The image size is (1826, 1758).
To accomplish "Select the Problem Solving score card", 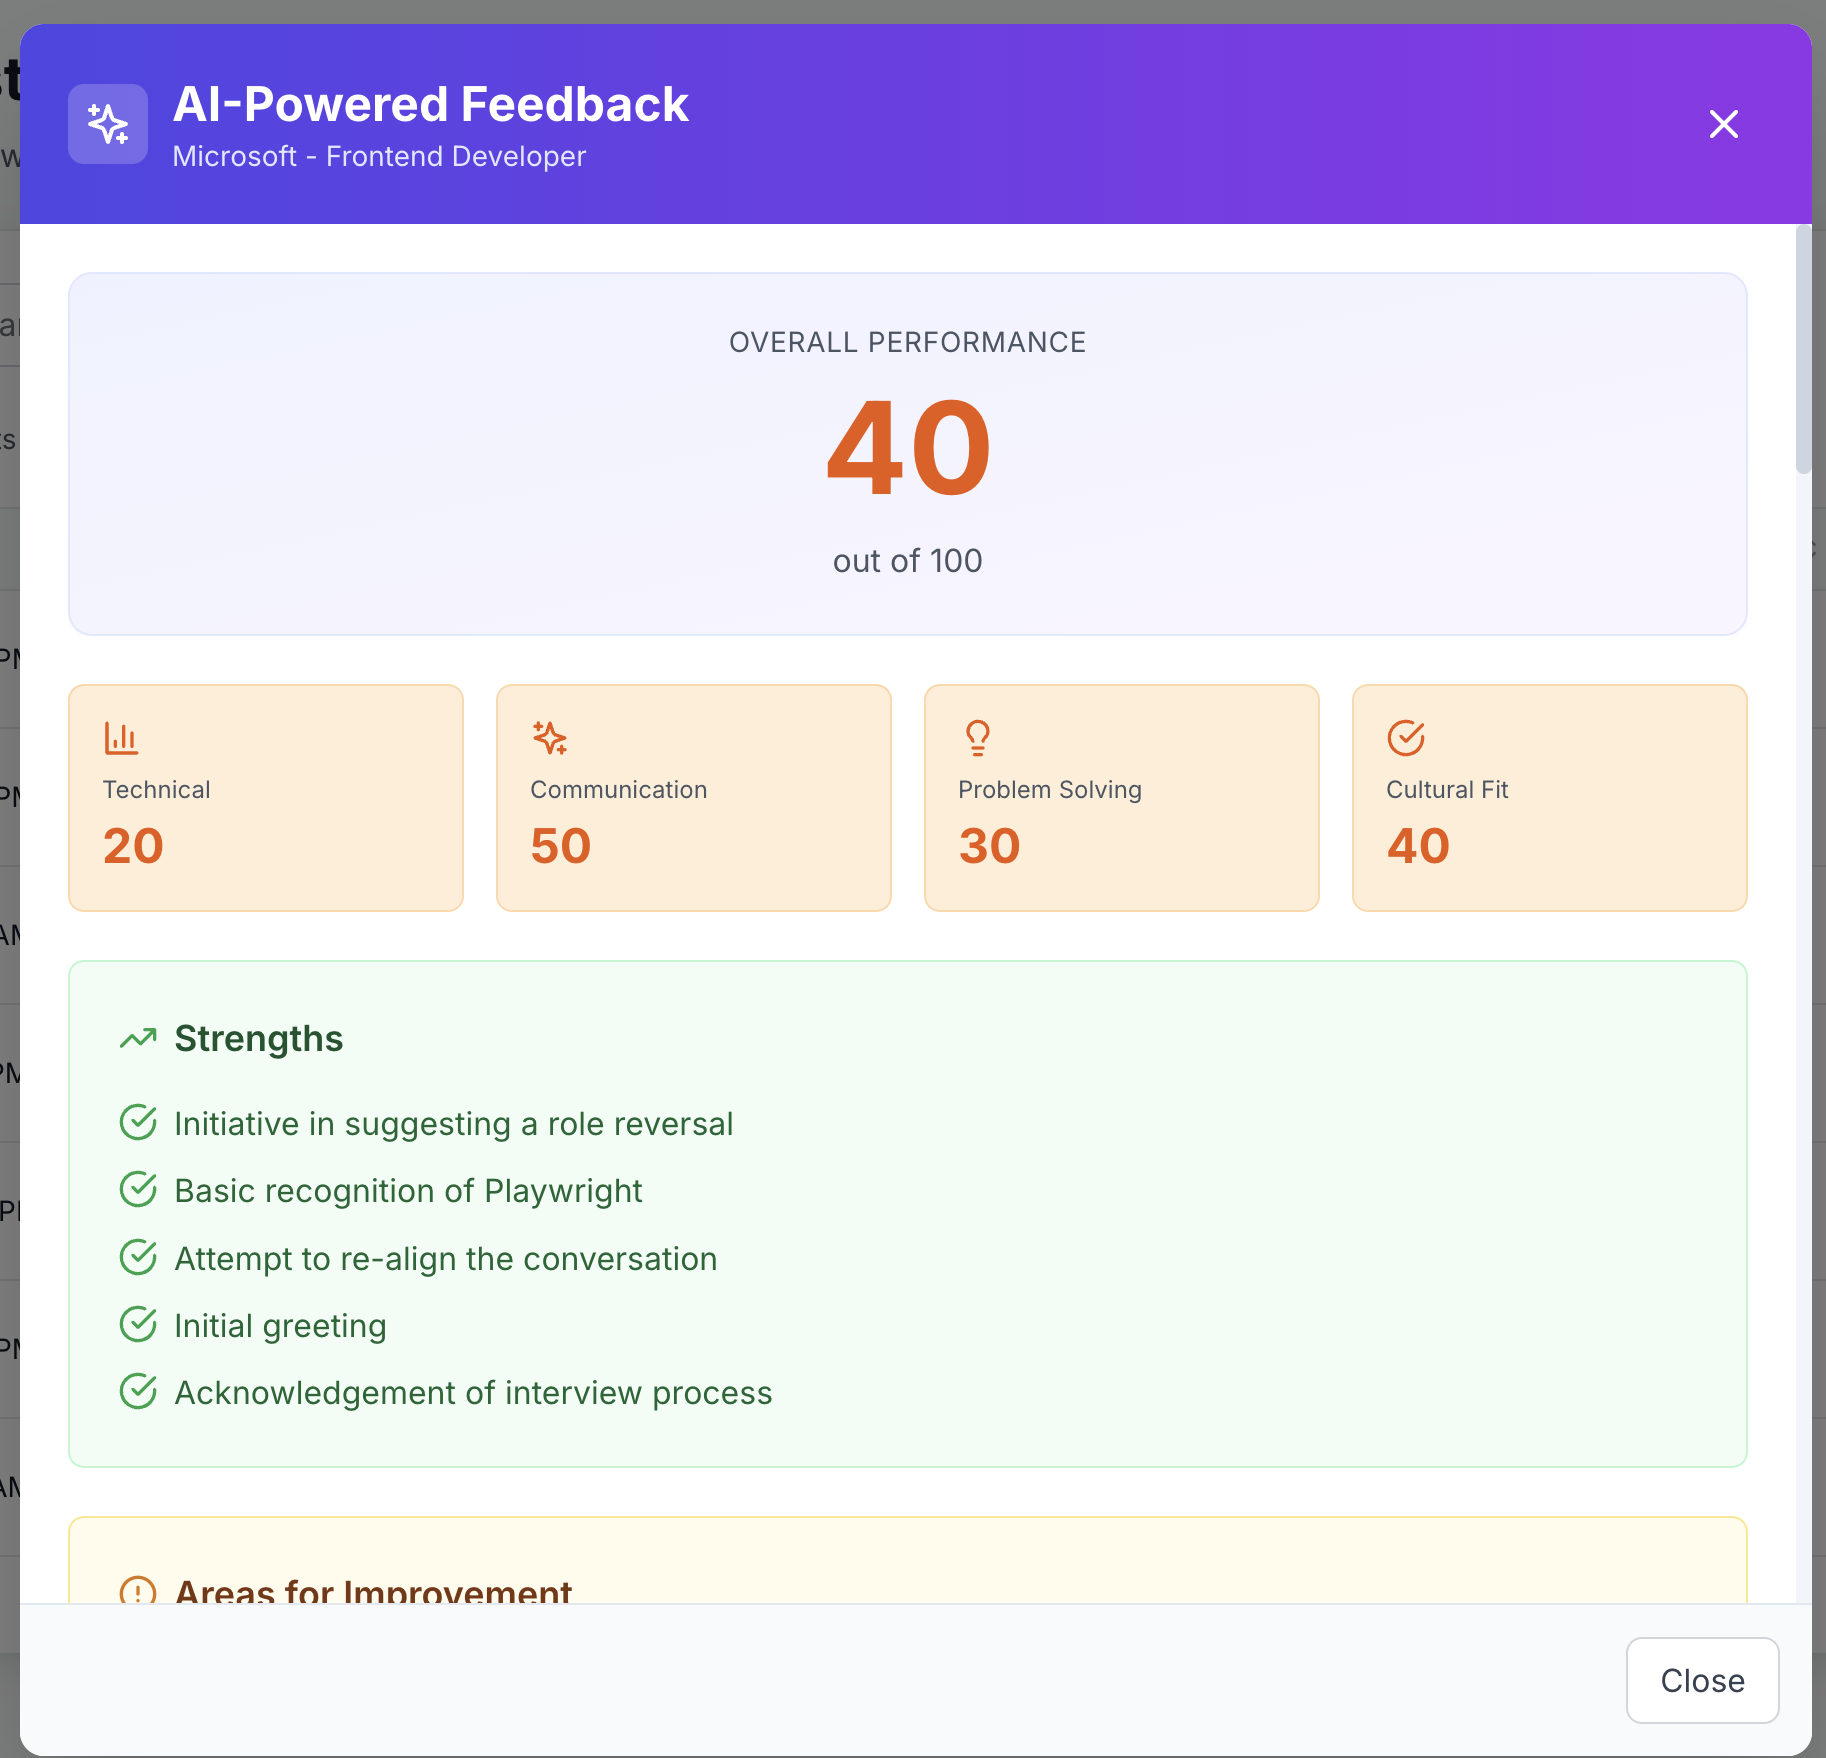I will [x=1121, y=797].
